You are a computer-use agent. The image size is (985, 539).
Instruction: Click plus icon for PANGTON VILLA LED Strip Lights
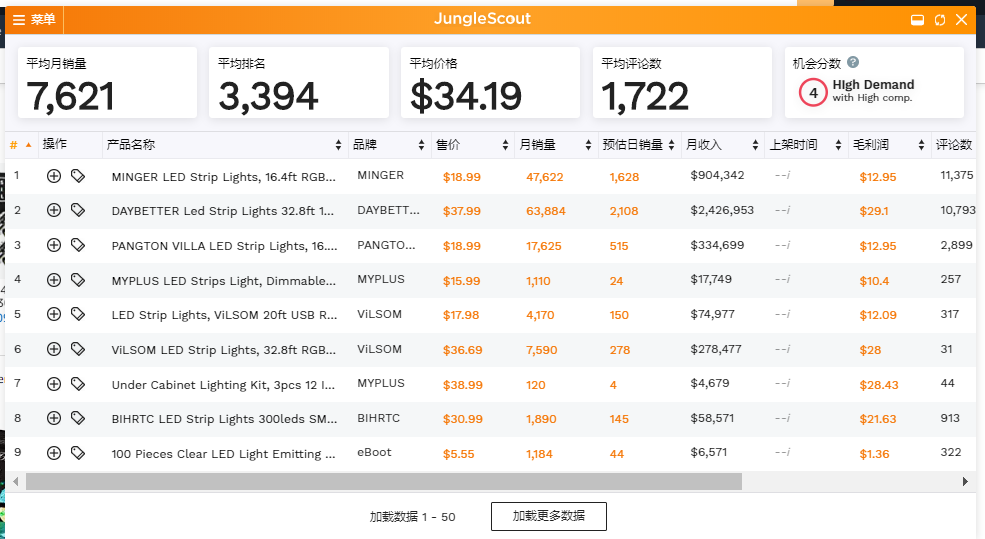point(54,245)
